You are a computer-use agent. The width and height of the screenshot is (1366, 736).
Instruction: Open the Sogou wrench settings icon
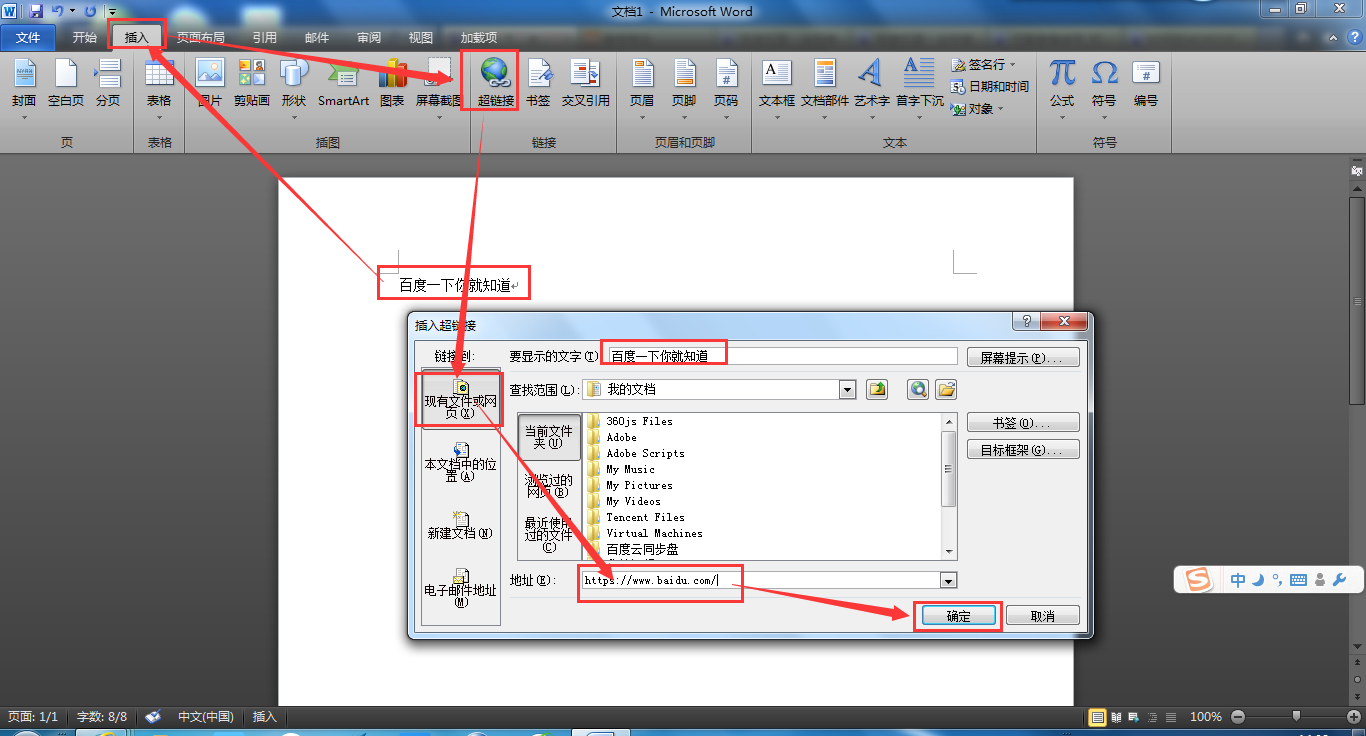[1340, 580]
